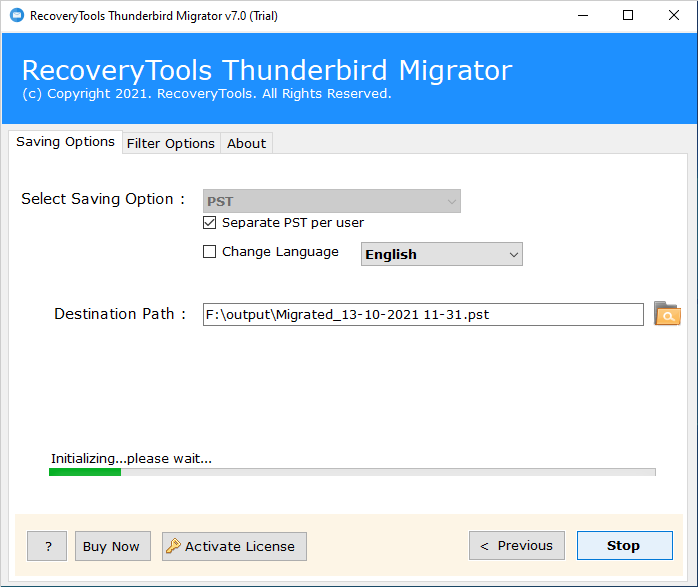Click the 'Destination Path :' label

(120, 314)
